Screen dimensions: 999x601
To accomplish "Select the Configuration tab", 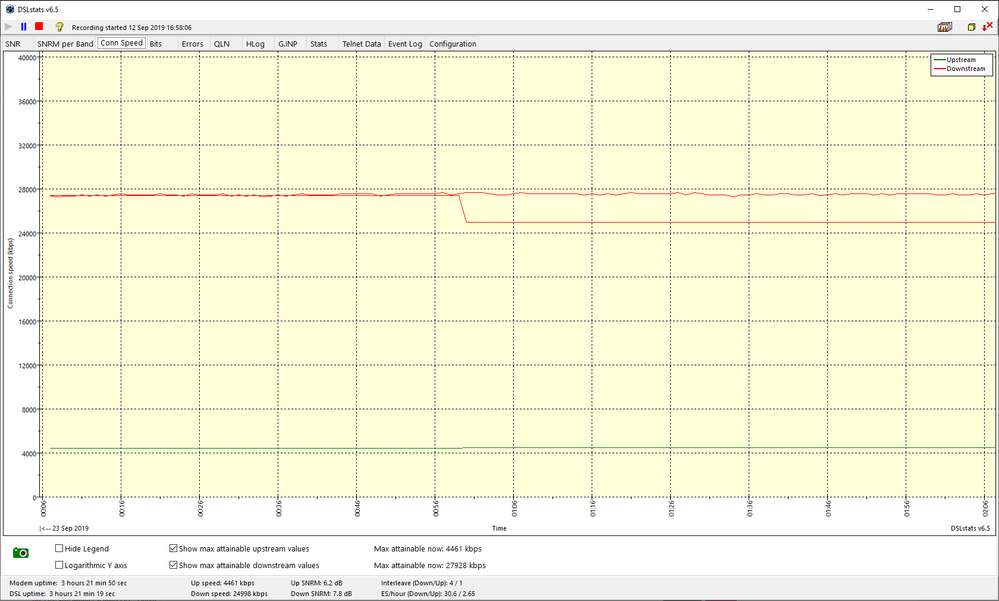I will click(x=453, y=44).
